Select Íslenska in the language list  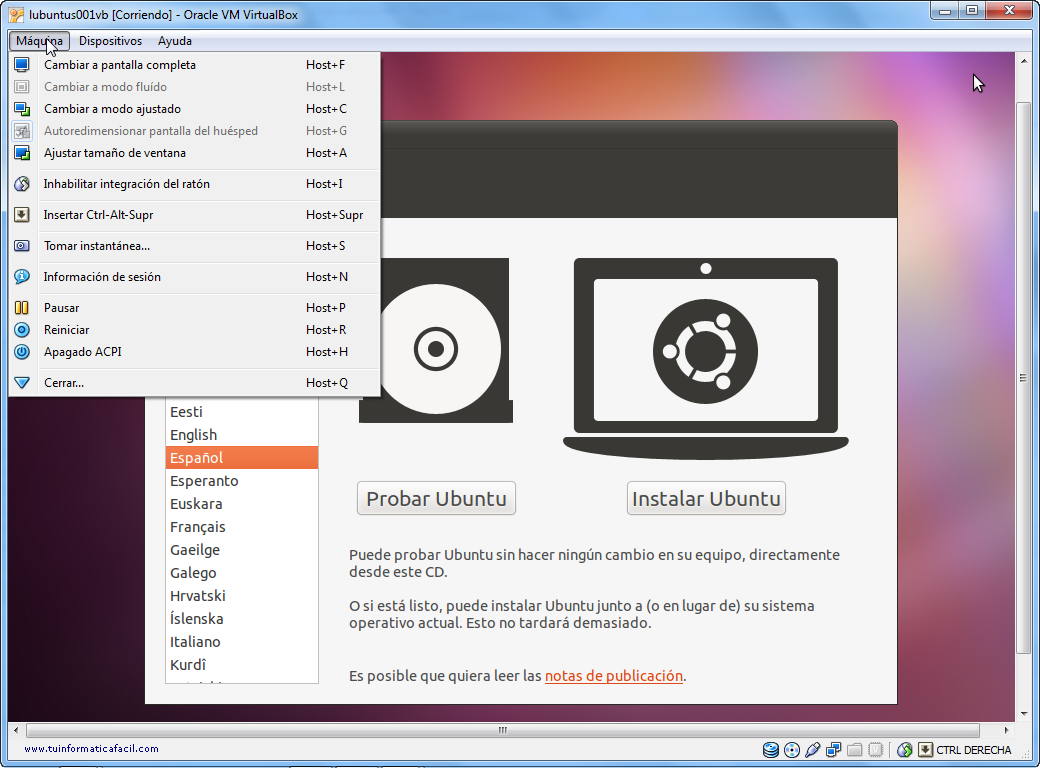point(241,619)
